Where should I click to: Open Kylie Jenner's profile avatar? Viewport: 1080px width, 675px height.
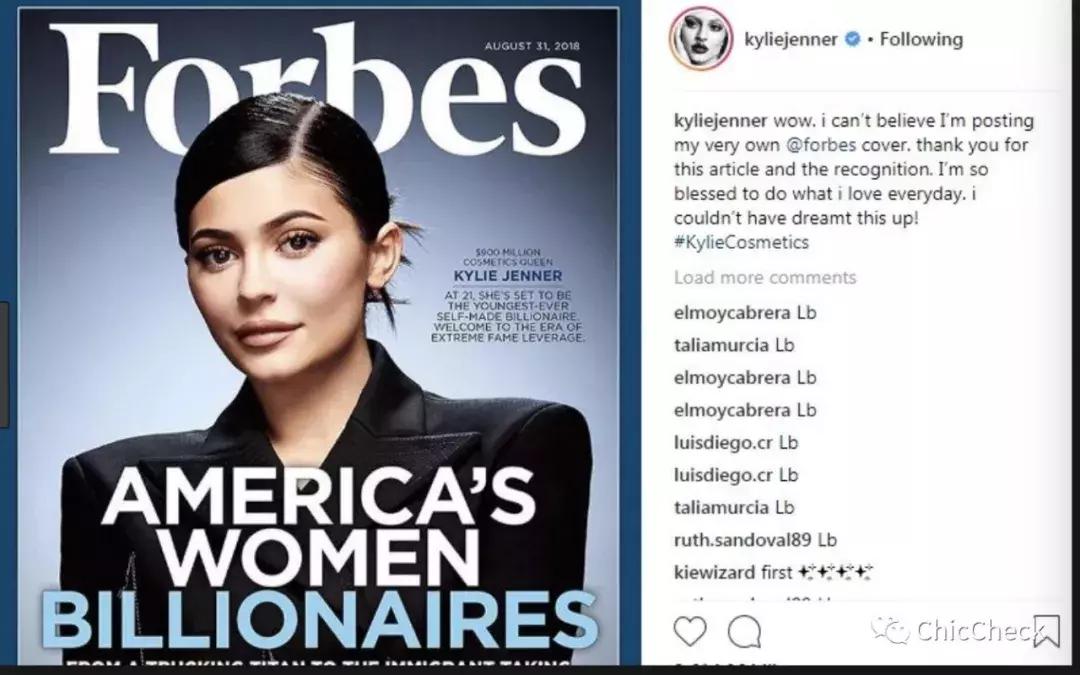700,39
